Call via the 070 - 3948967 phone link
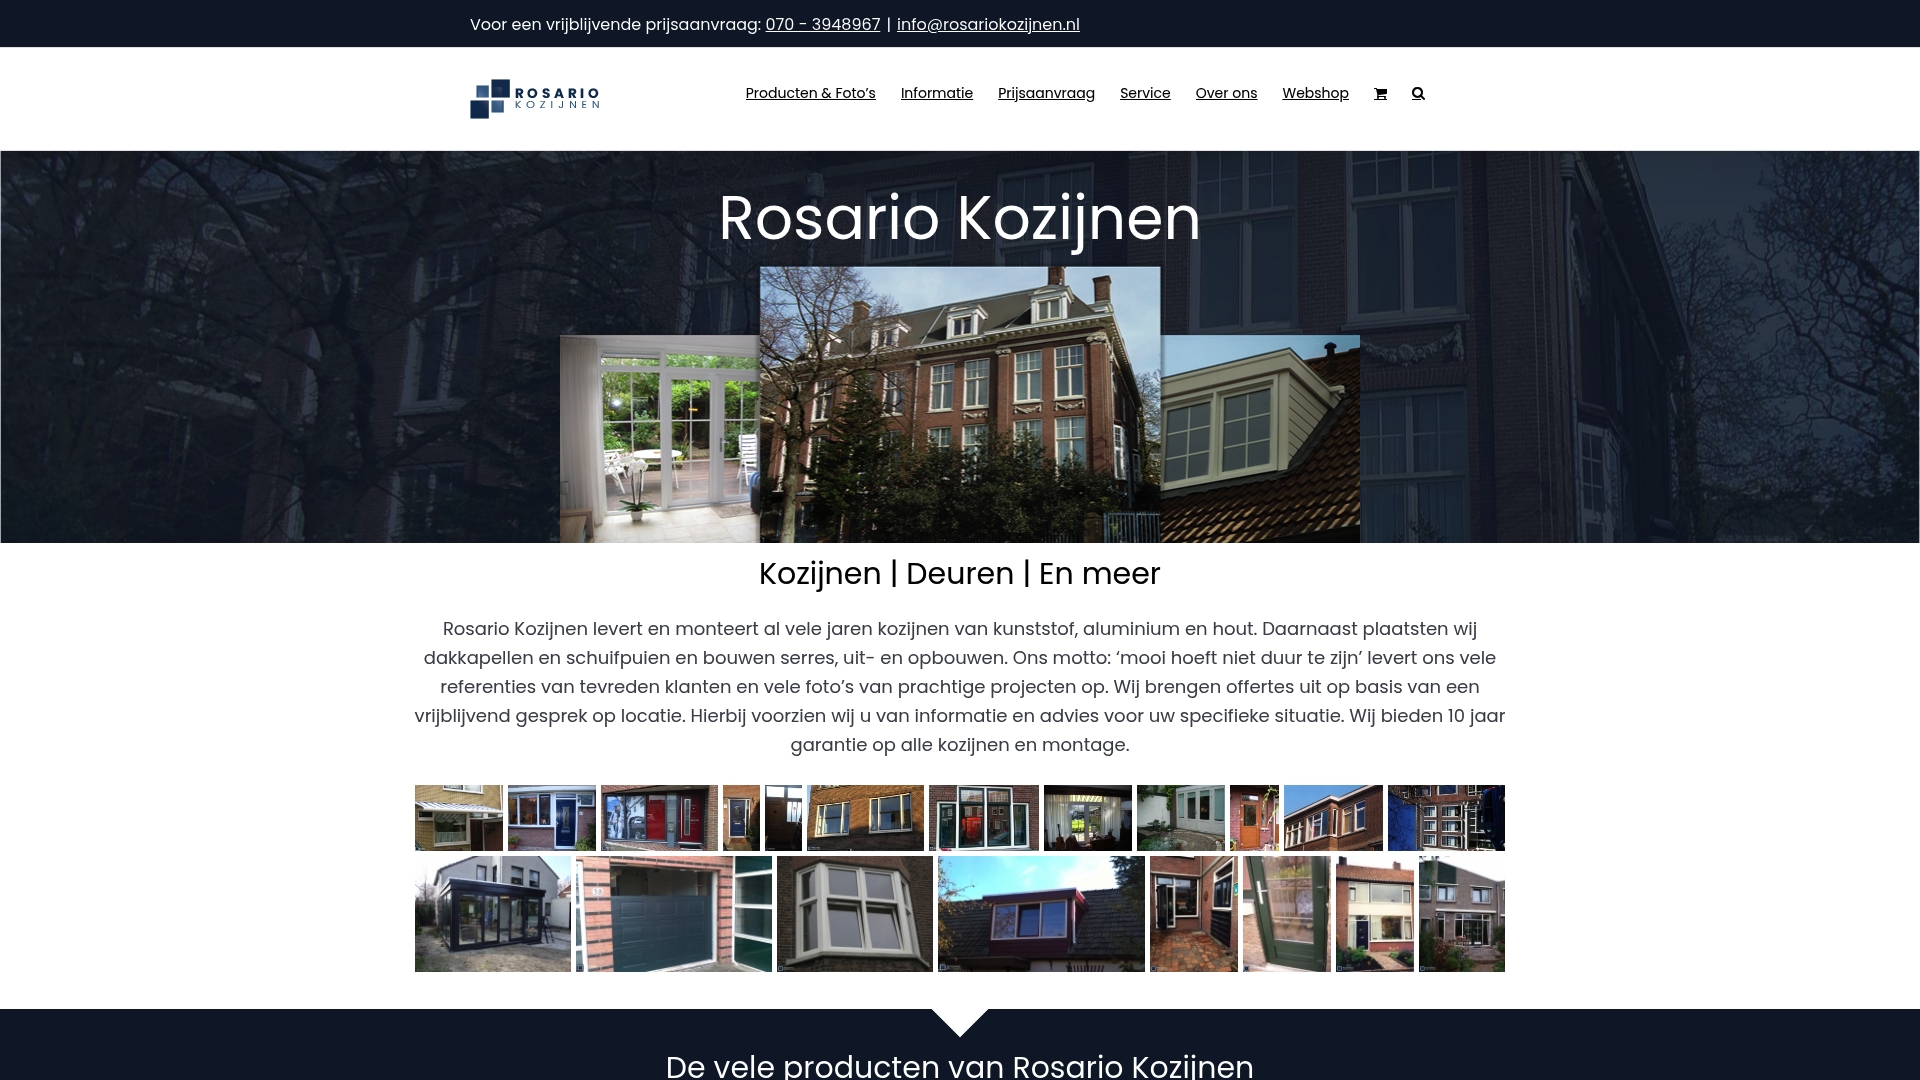Screen dimensions: 1920x1080 822,23
